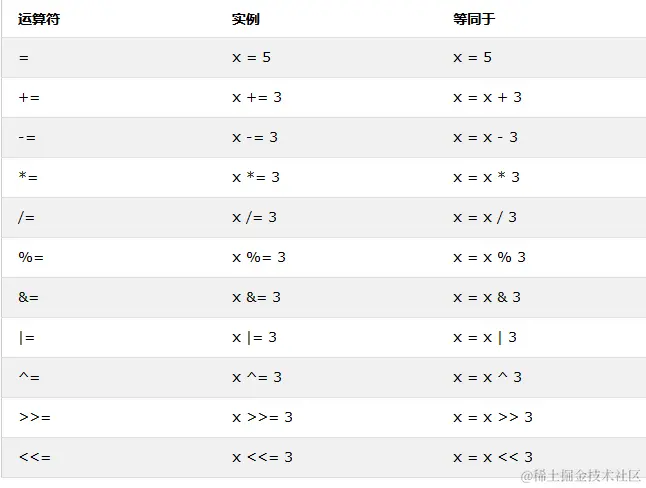This screenshot has width=646, height=488.
Task: Click the equivalent x = x ^ 3
Action: pyautogui.click(x=487, y=377)
